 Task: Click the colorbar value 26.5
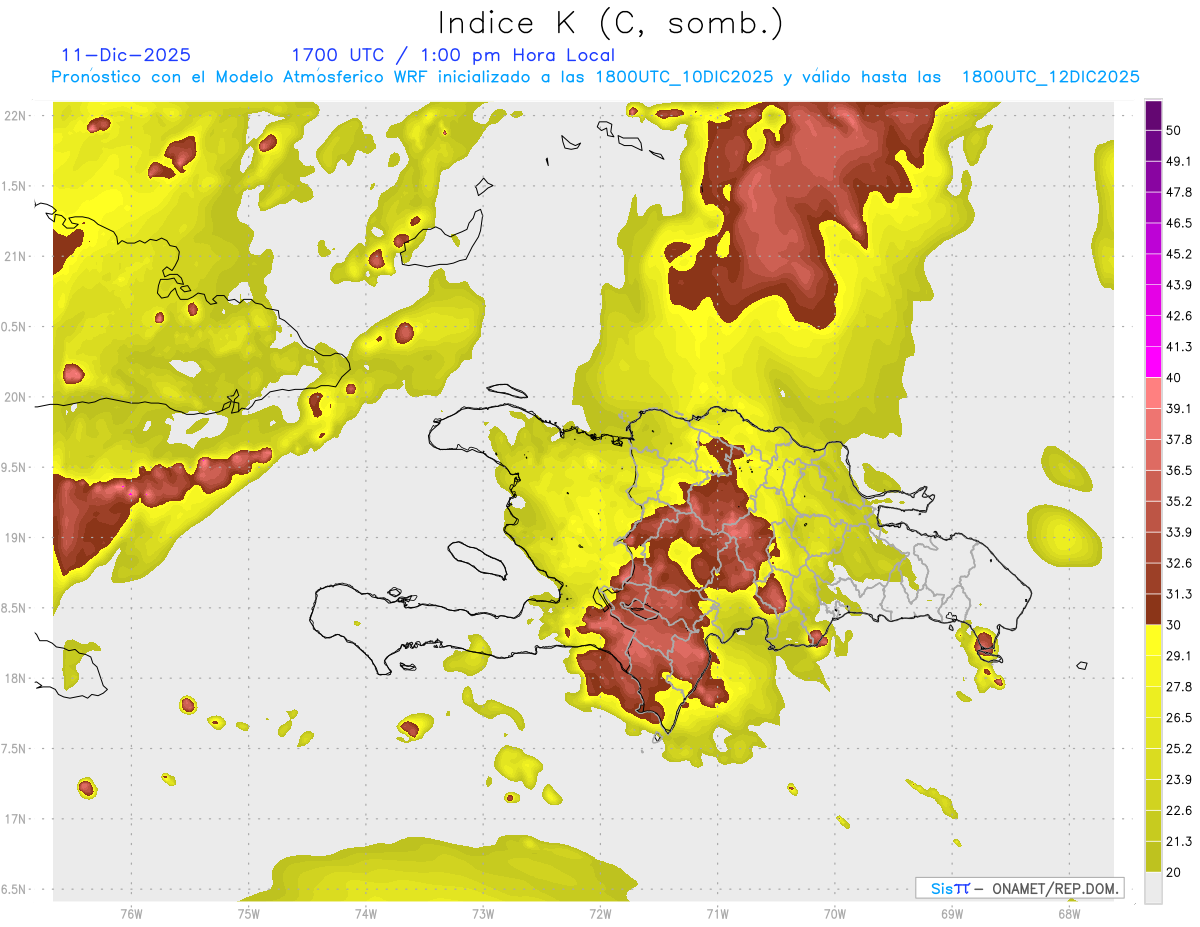click(1179, 718)
